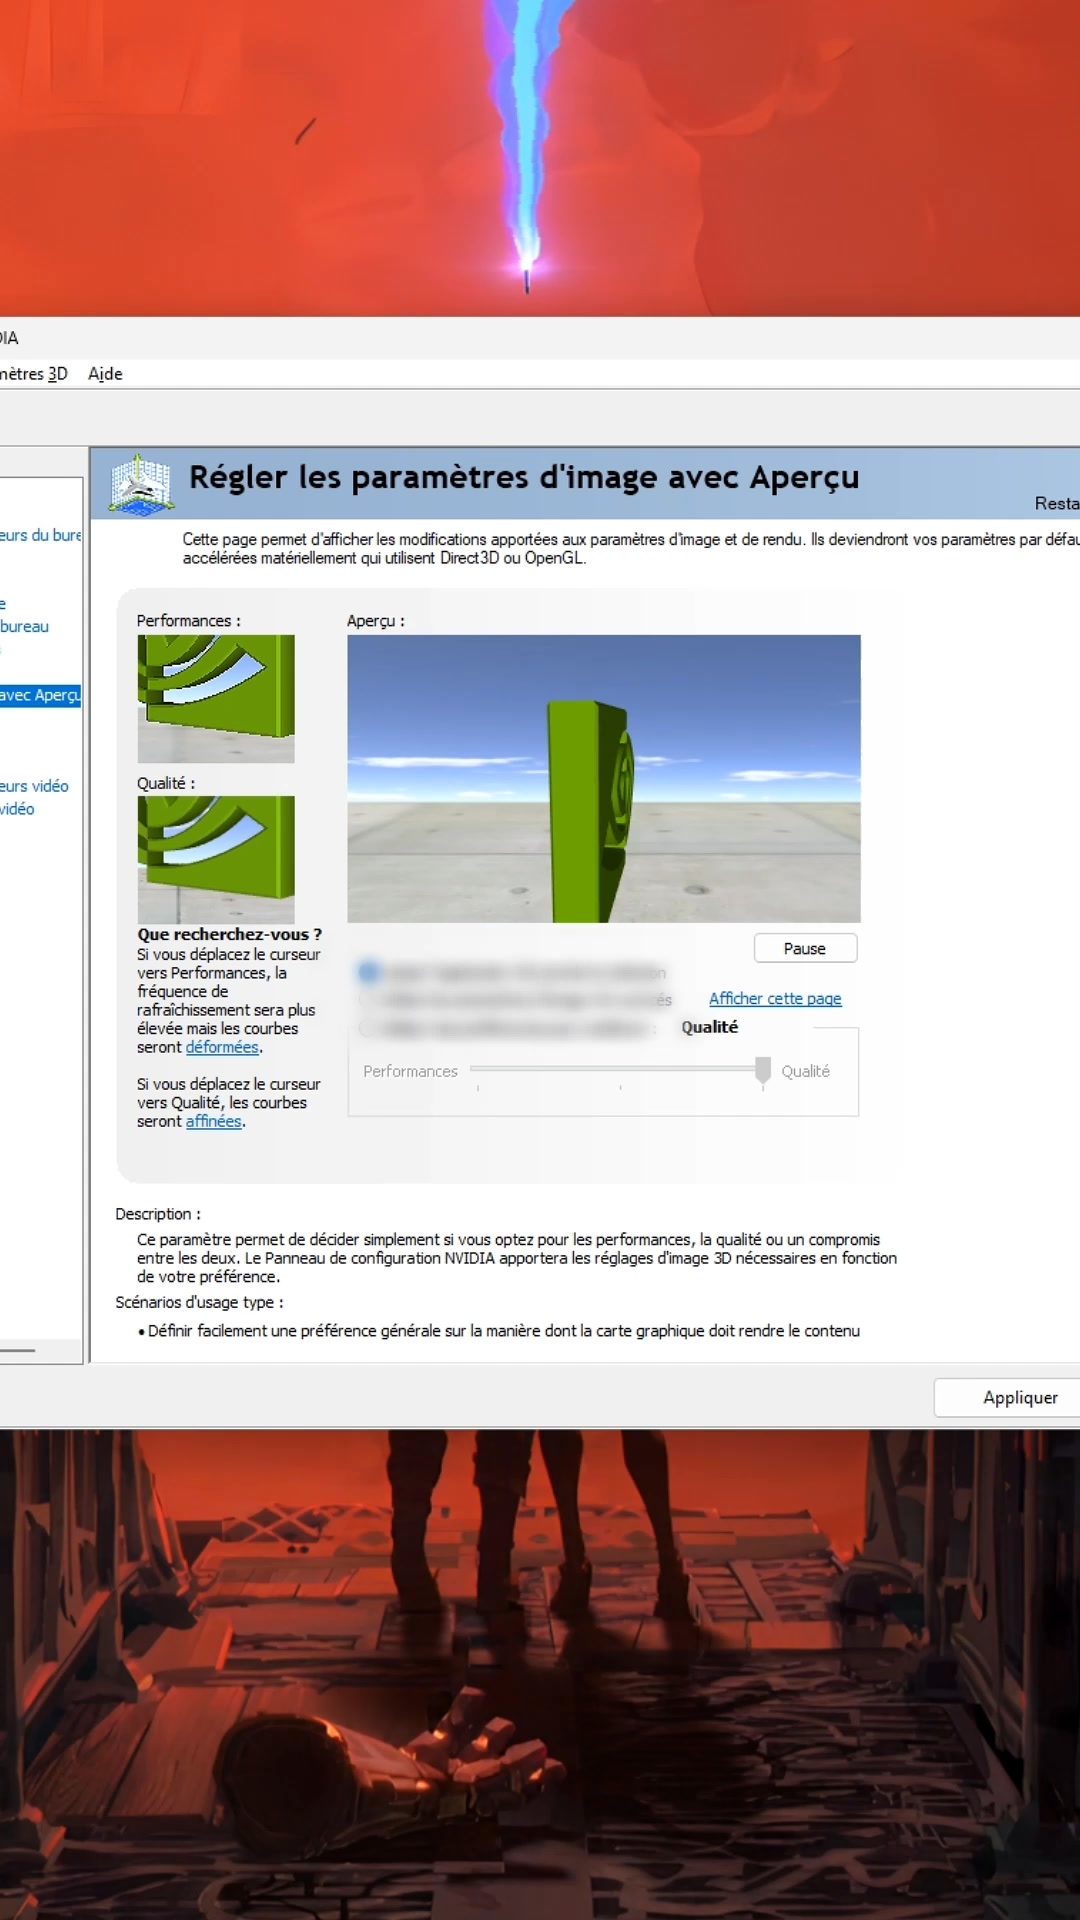
Task: Follow the 'déformées' hyperlink
Action: 222,1047
